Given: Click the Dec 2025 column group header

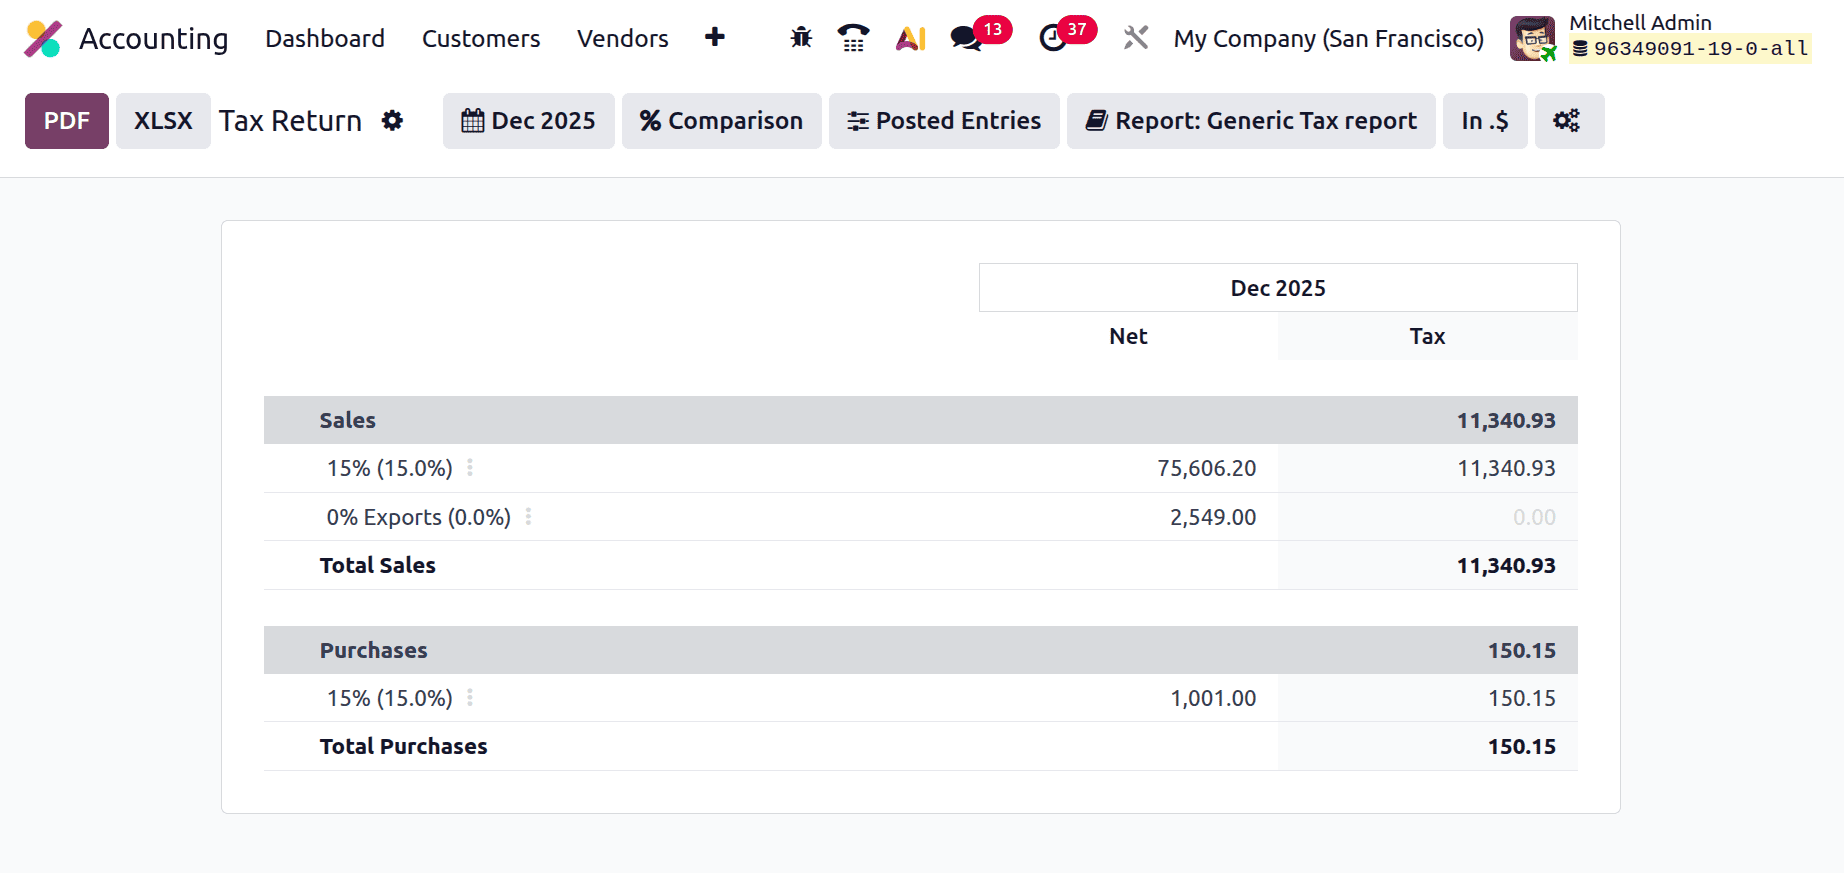Looking at the screenshot, I should [1278, 288].
